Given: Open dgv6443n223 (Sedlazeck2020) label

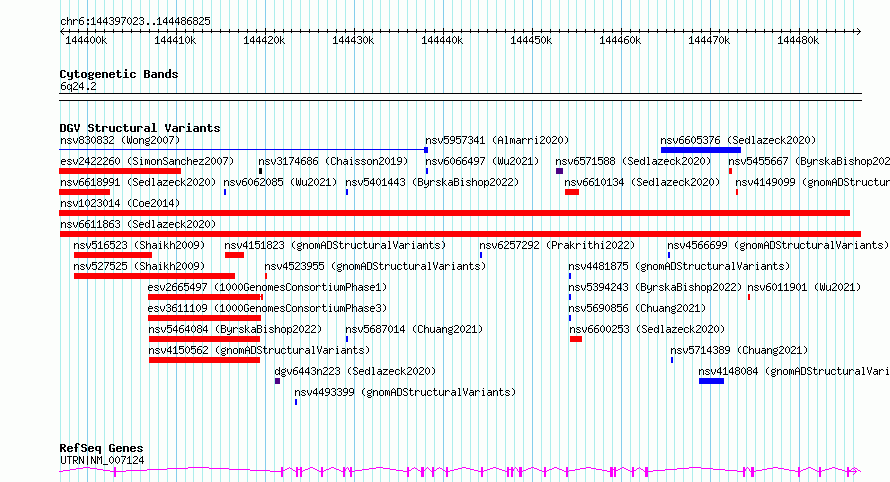Looking at the screenshot, I should [355, 371].
